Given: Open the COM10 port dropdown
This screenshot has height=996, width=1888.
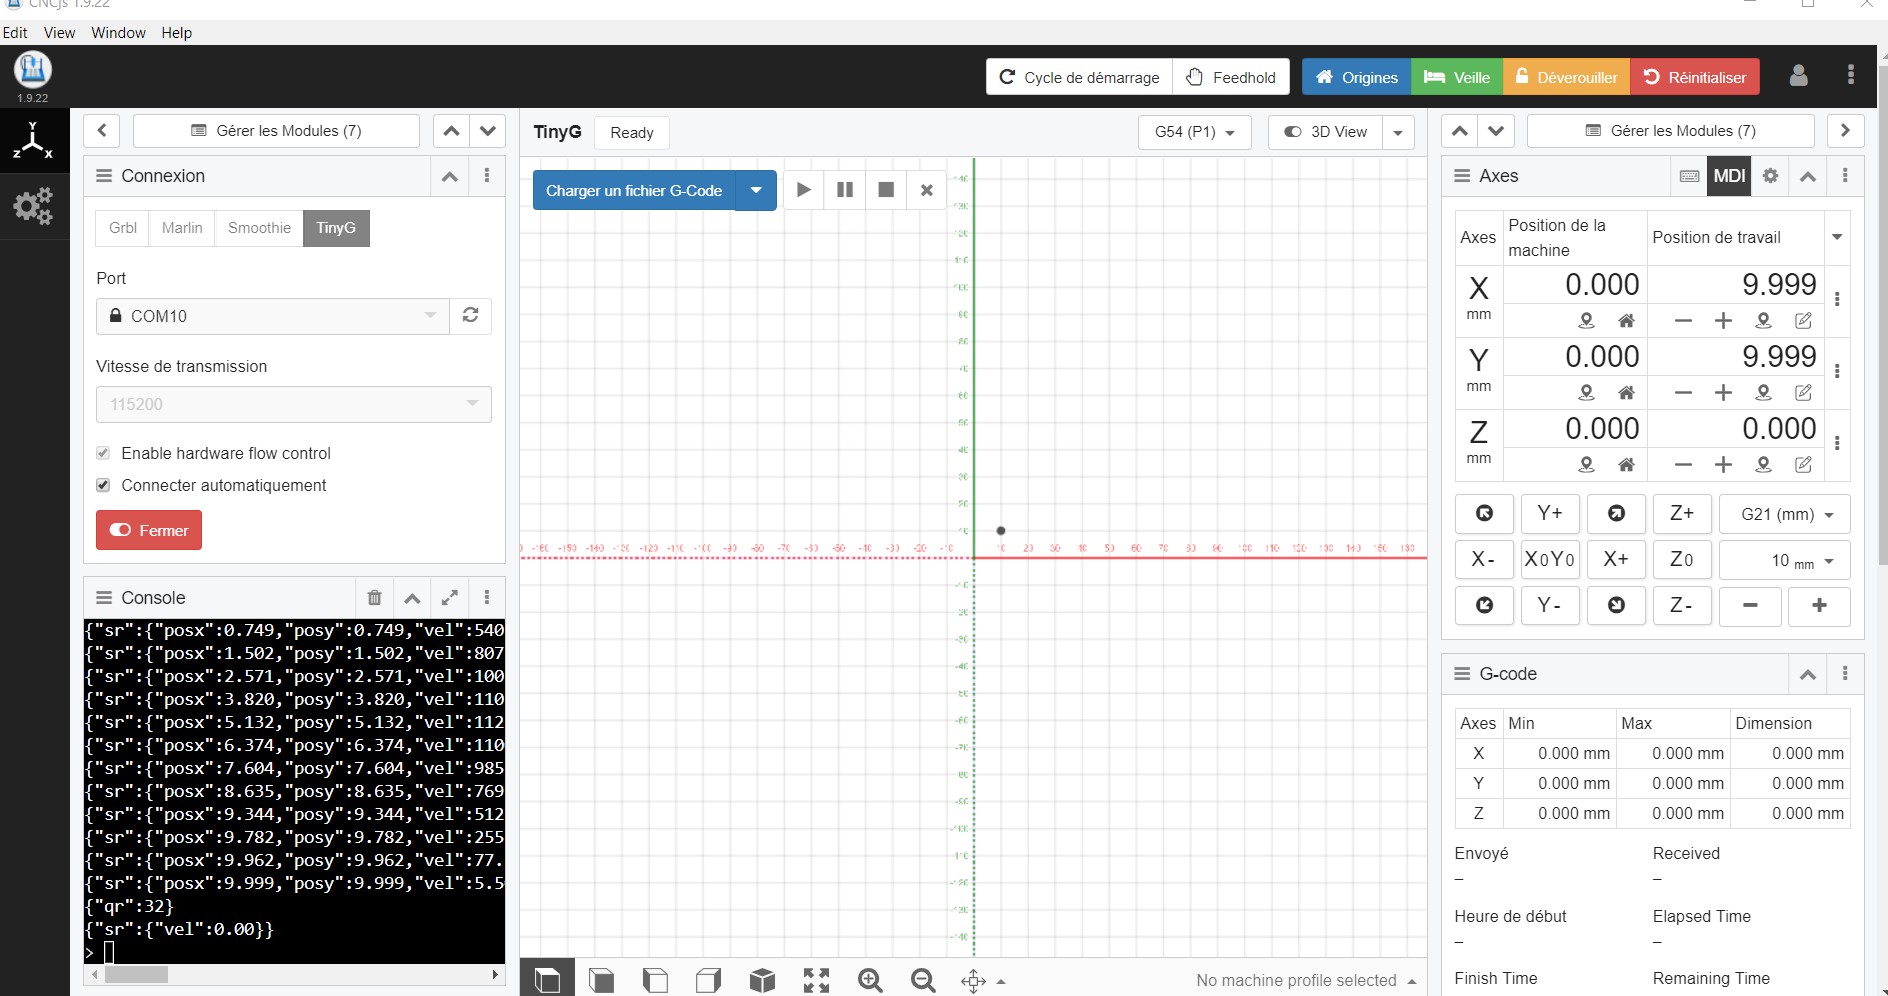Looking at the screenshot, I should coord(273,316).
